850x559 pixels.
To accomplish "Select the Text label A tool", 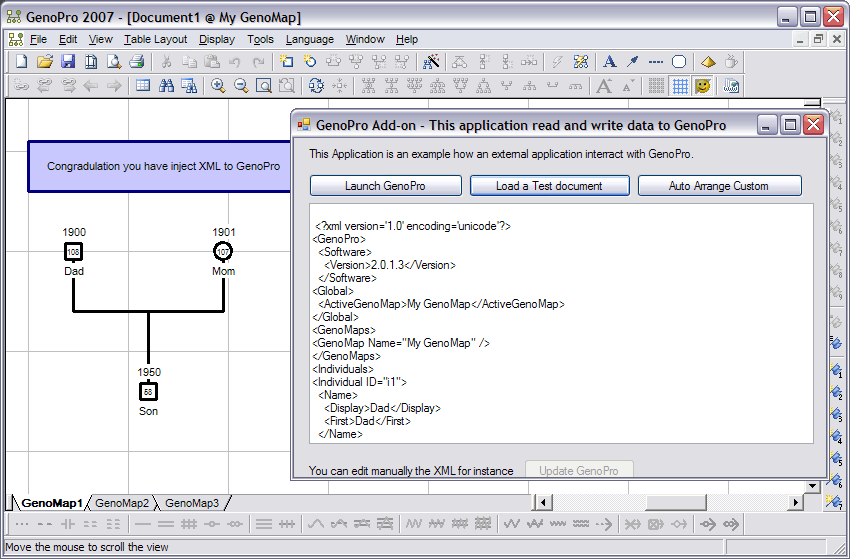I will click(x=609, y=62).
